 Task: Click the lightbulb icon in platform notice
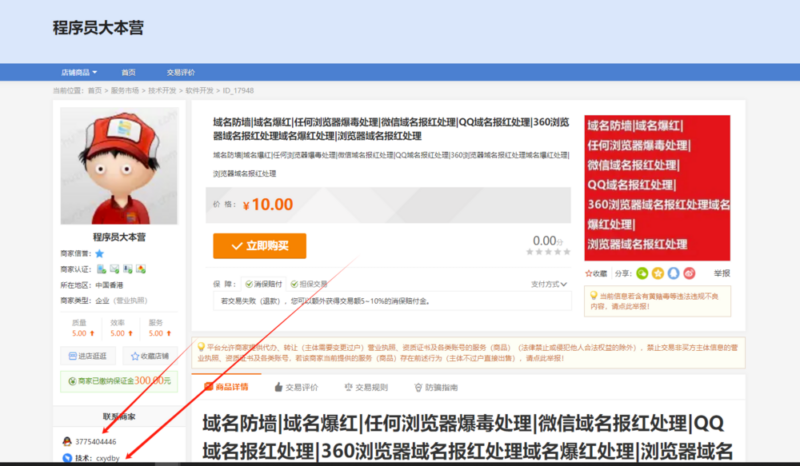tap(201, 347)
